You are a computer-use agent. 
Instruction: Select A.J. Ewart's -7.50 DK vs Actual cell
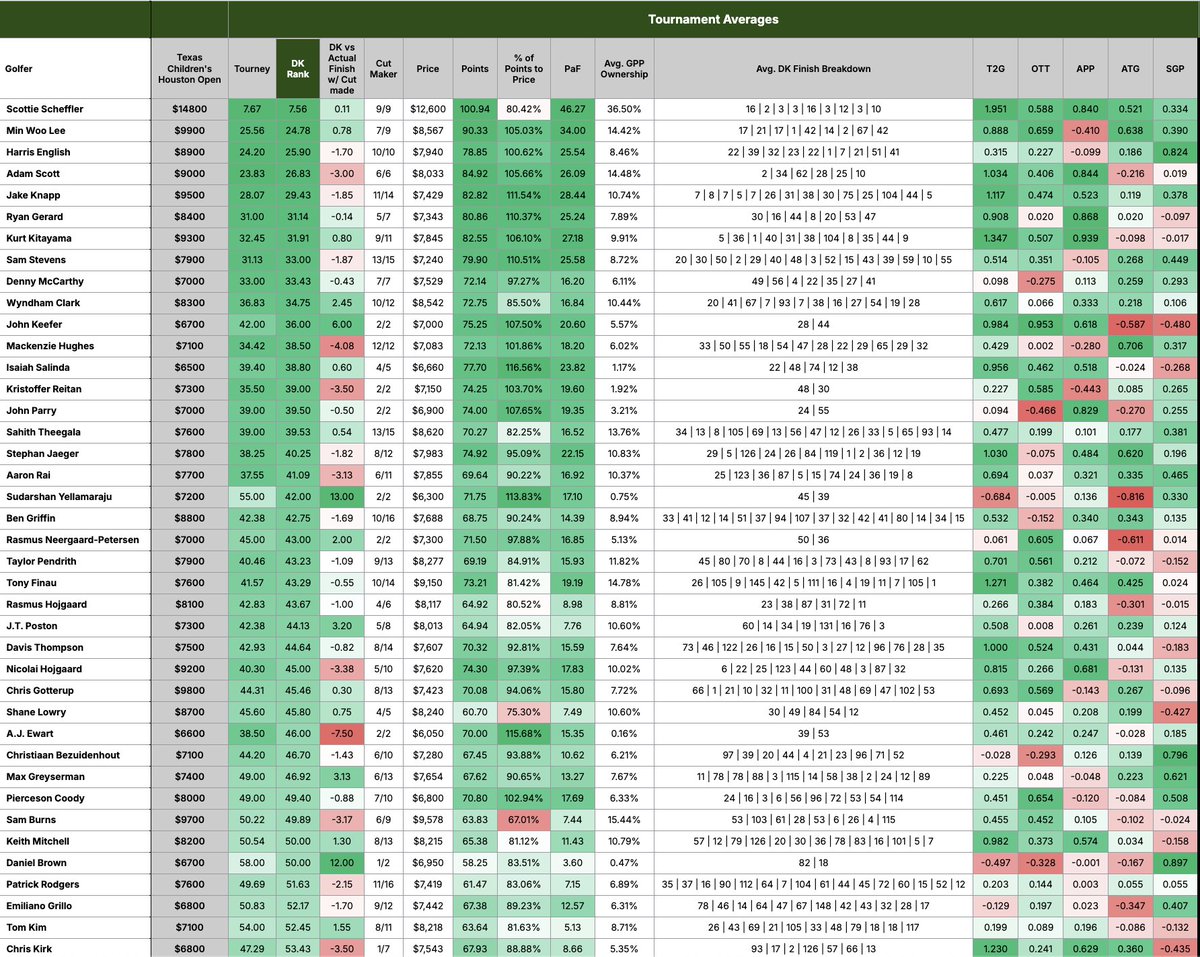tap(342, 733)
